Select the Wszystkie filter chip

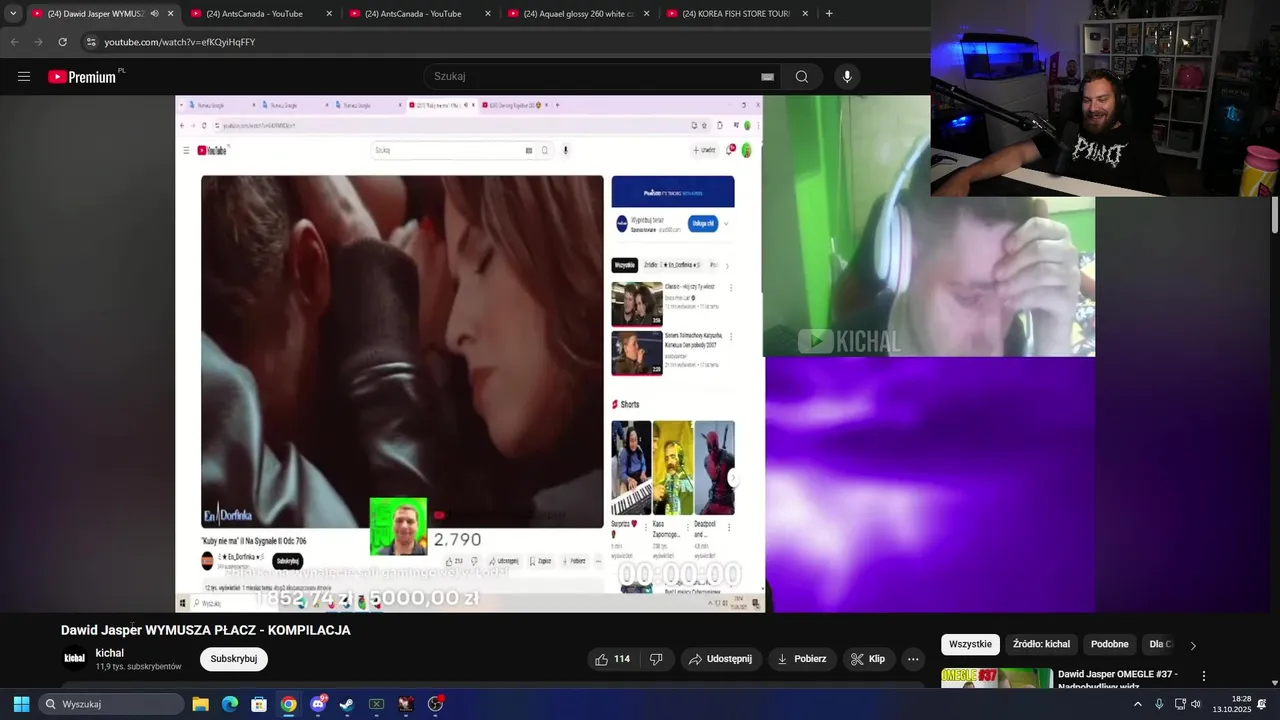(970, 645)
